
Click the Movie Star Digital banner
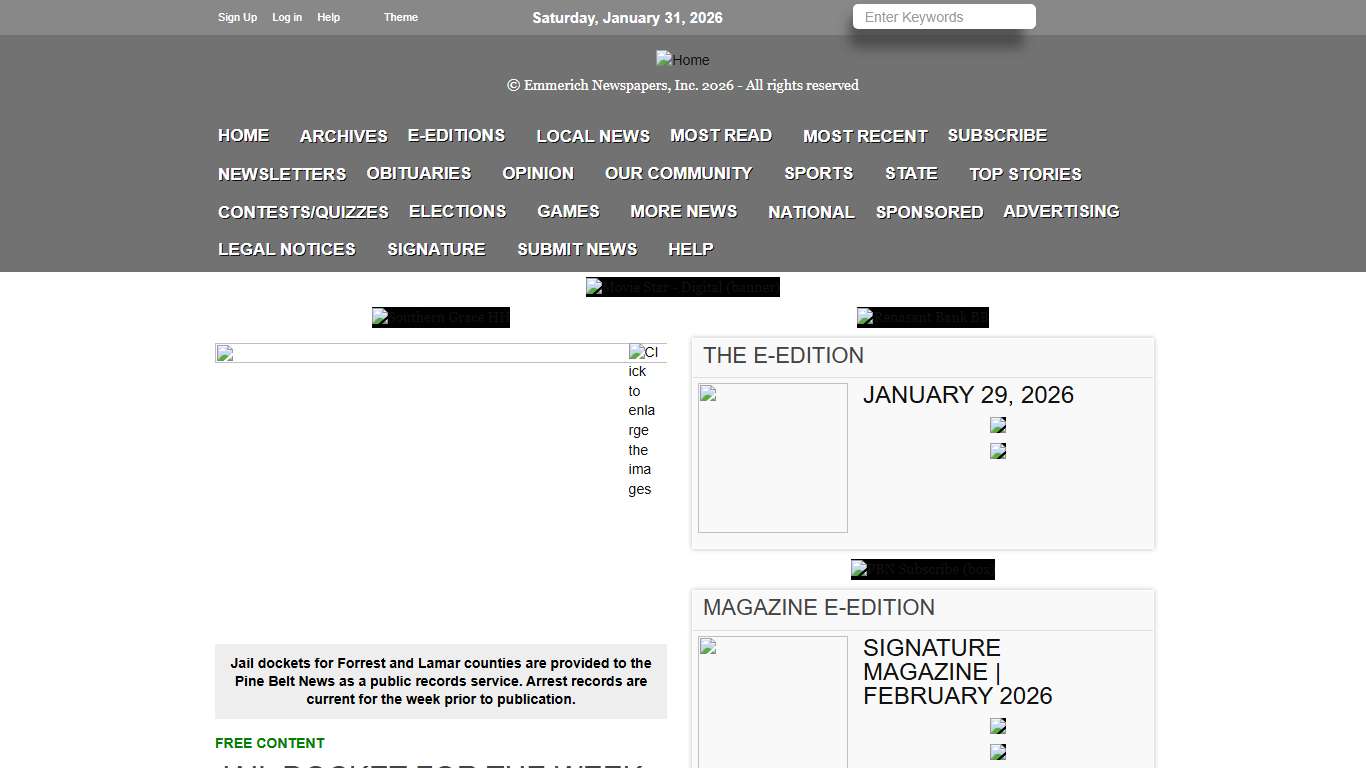click(x=683, y=287)
